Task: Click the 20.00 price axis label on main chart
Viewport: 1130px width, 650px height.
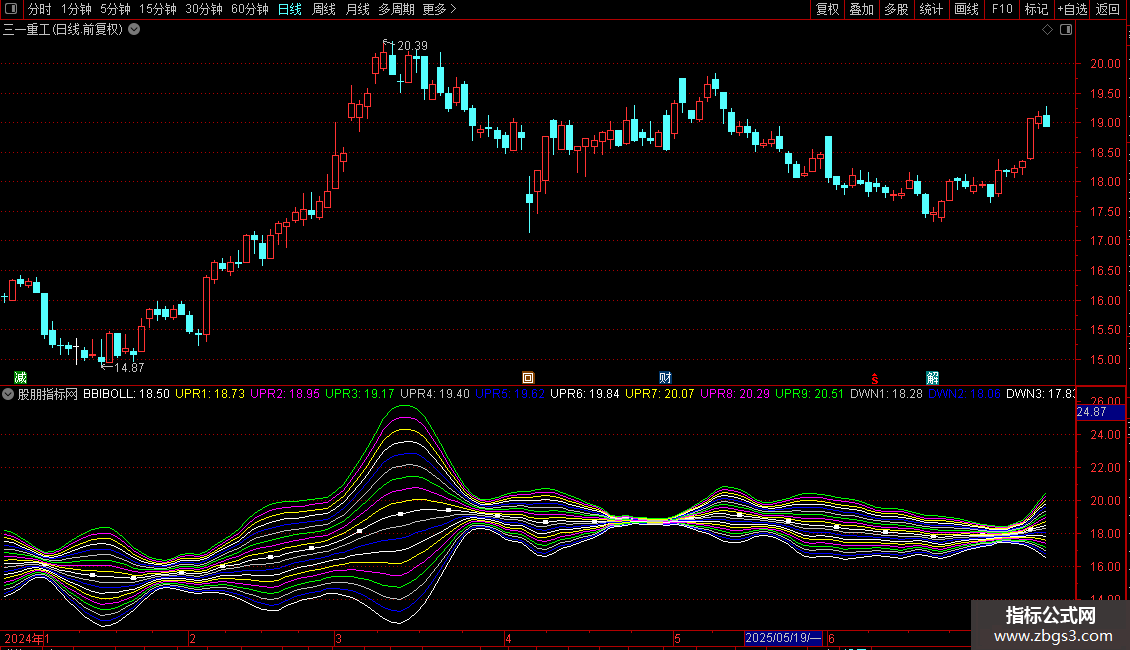Action: coord(1105,63)
